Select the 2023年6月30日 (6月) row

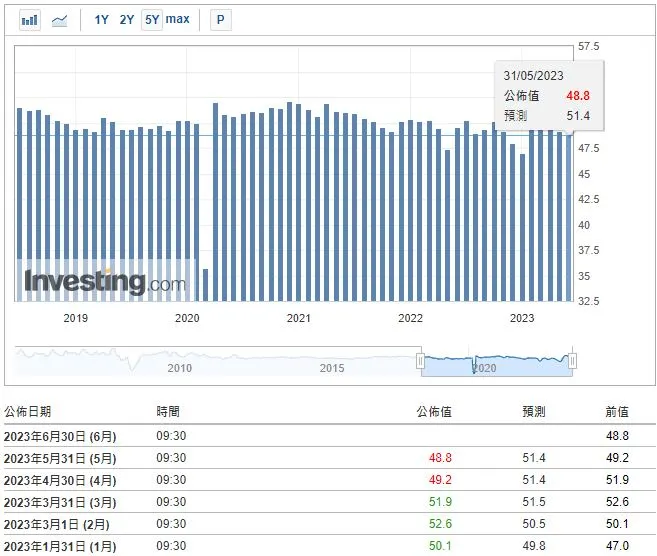tap(60, 436)
